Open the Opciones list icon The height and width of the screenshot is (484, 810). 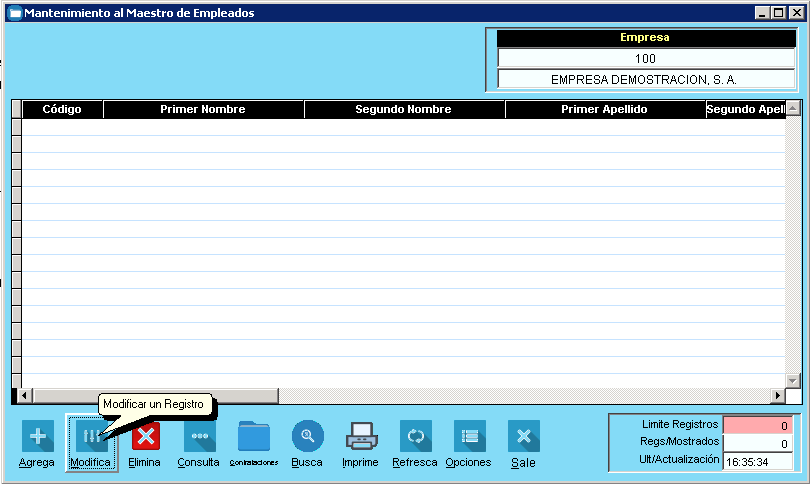[469, 436]
